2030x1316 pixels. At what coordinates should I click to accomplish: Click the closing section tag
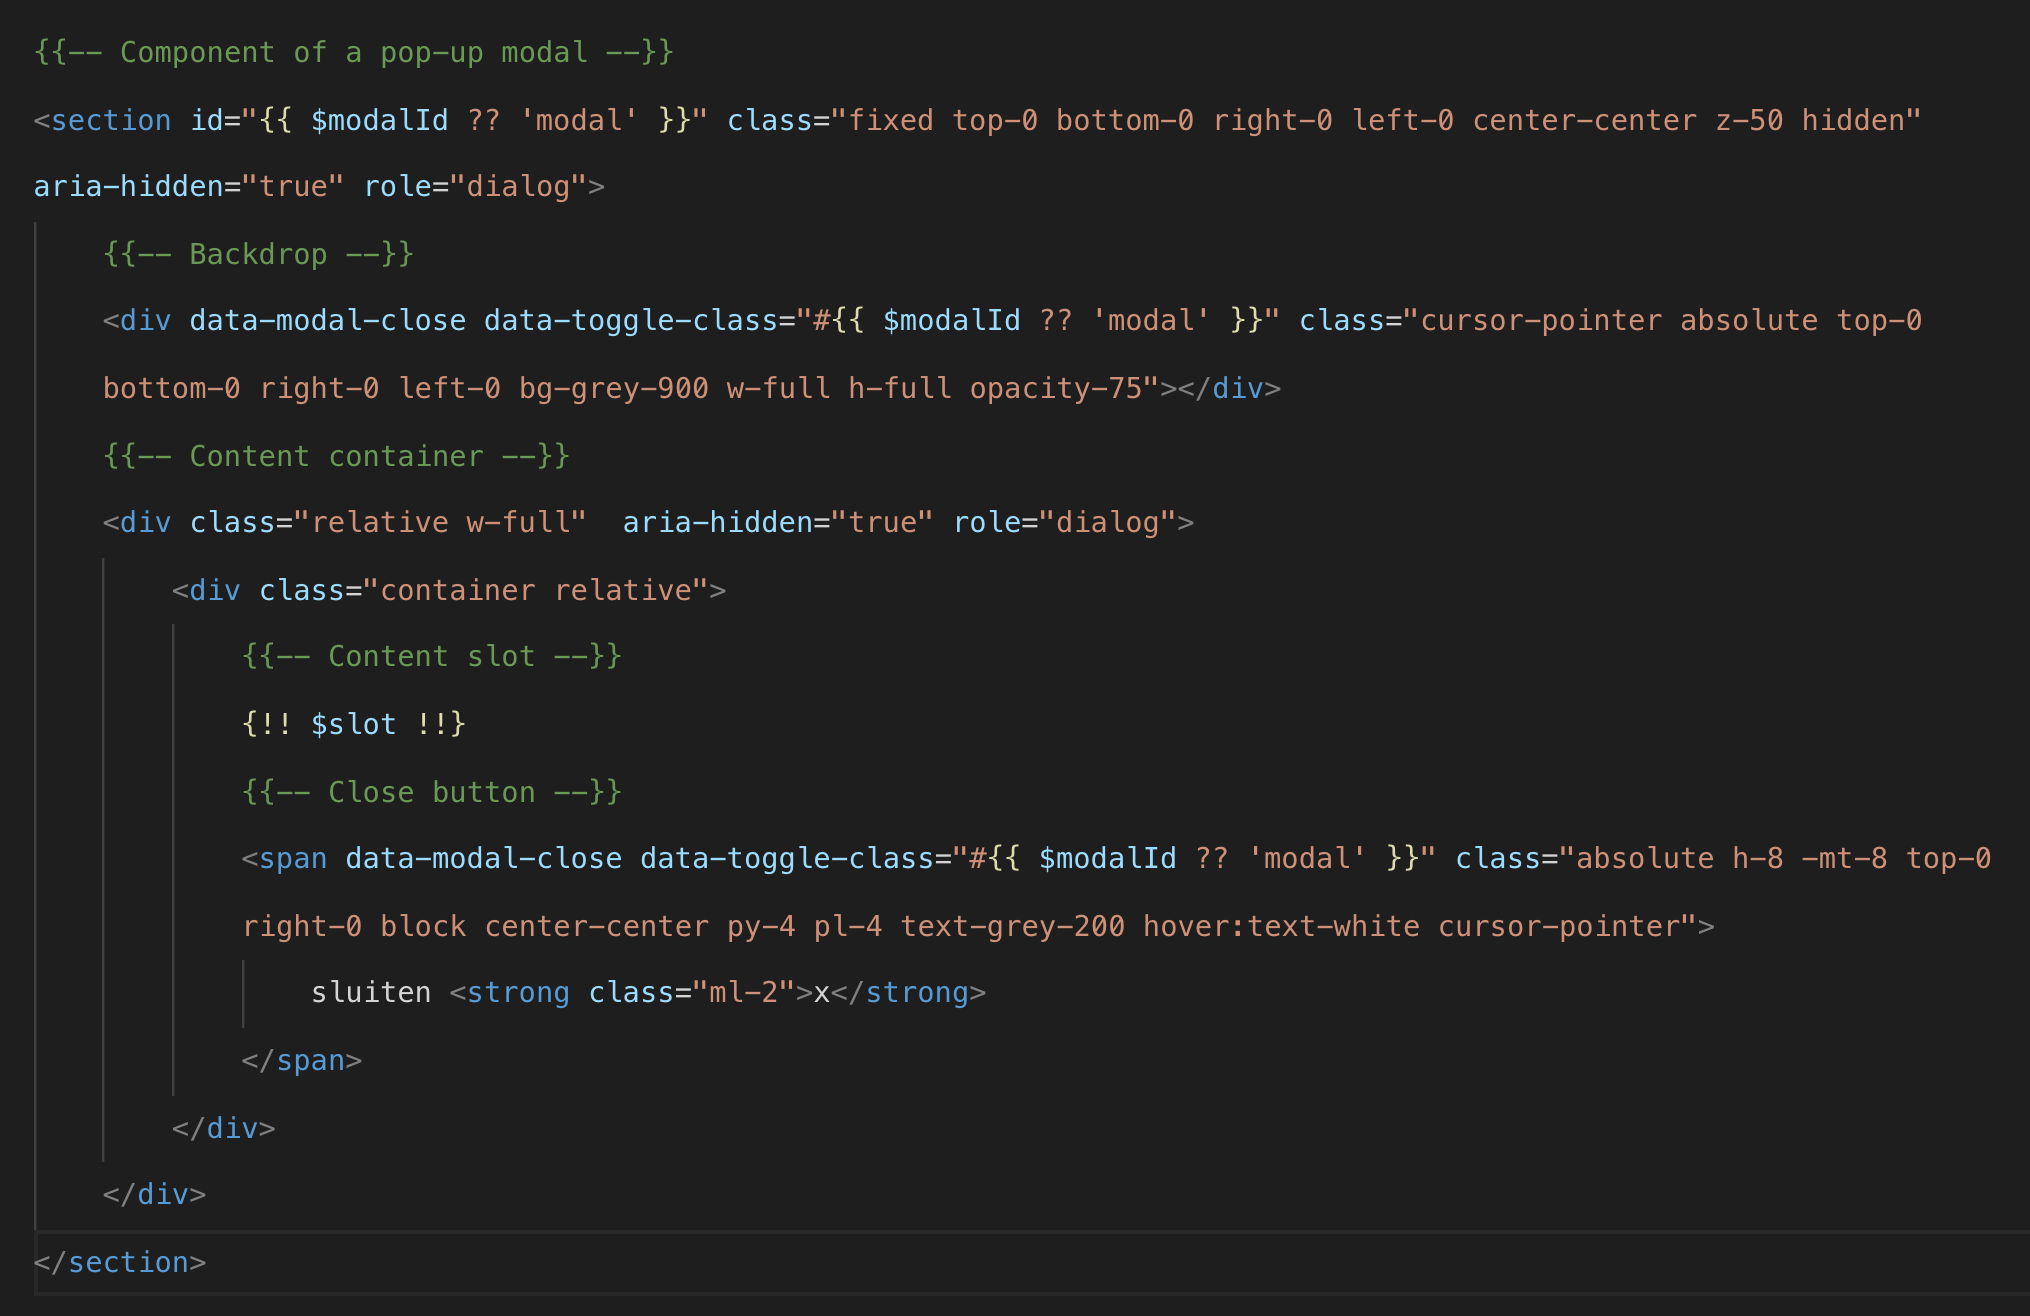[120, 1261]
